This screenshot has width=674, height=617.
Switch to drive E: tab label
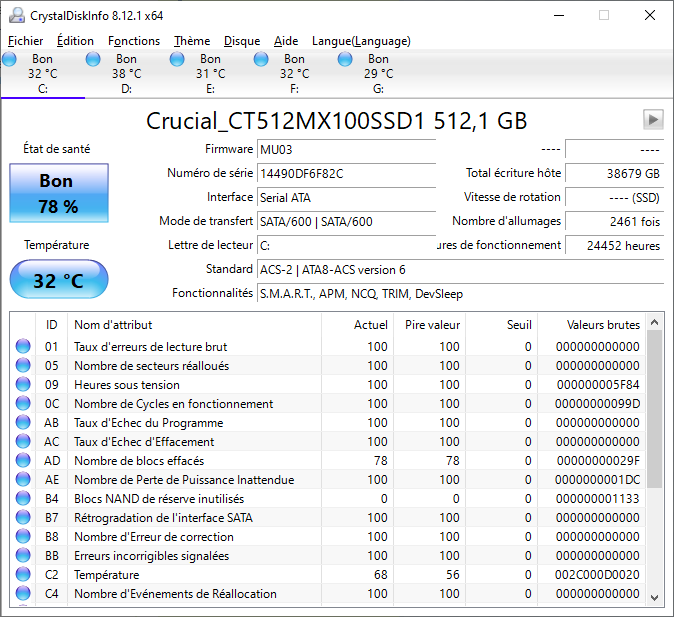(210, 89)
